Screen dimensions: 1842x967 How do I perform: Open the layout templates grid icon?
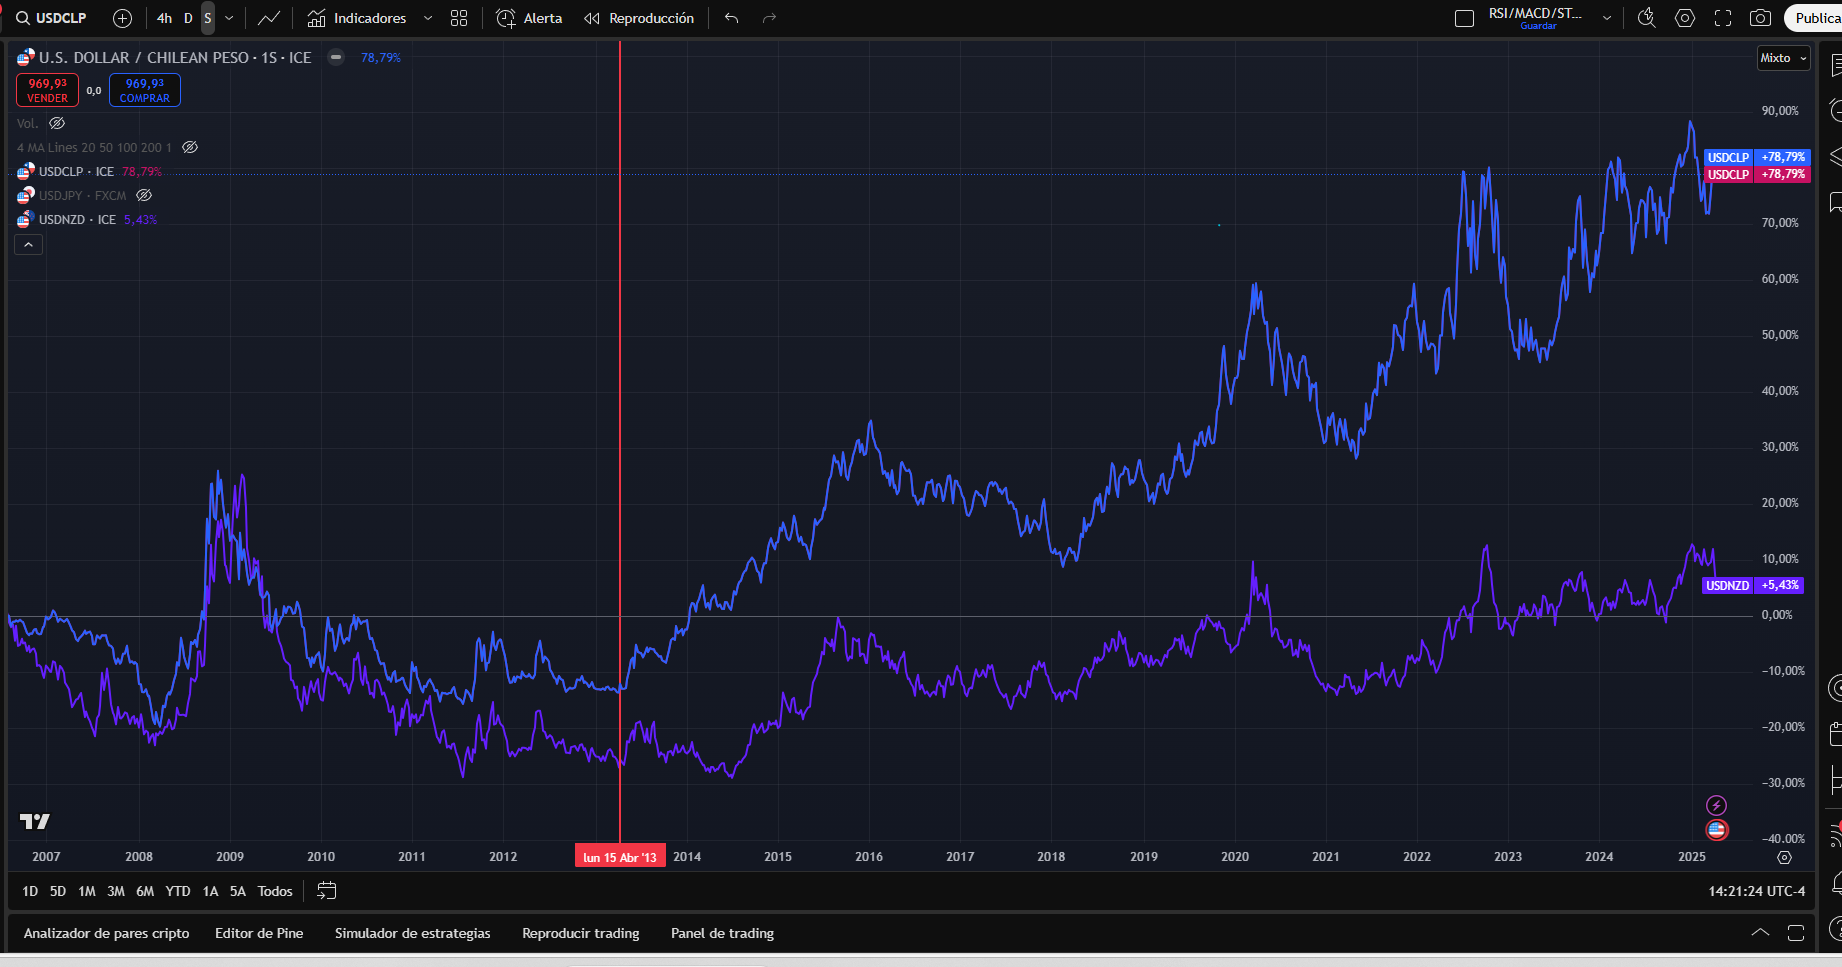[x=459, y=18]
